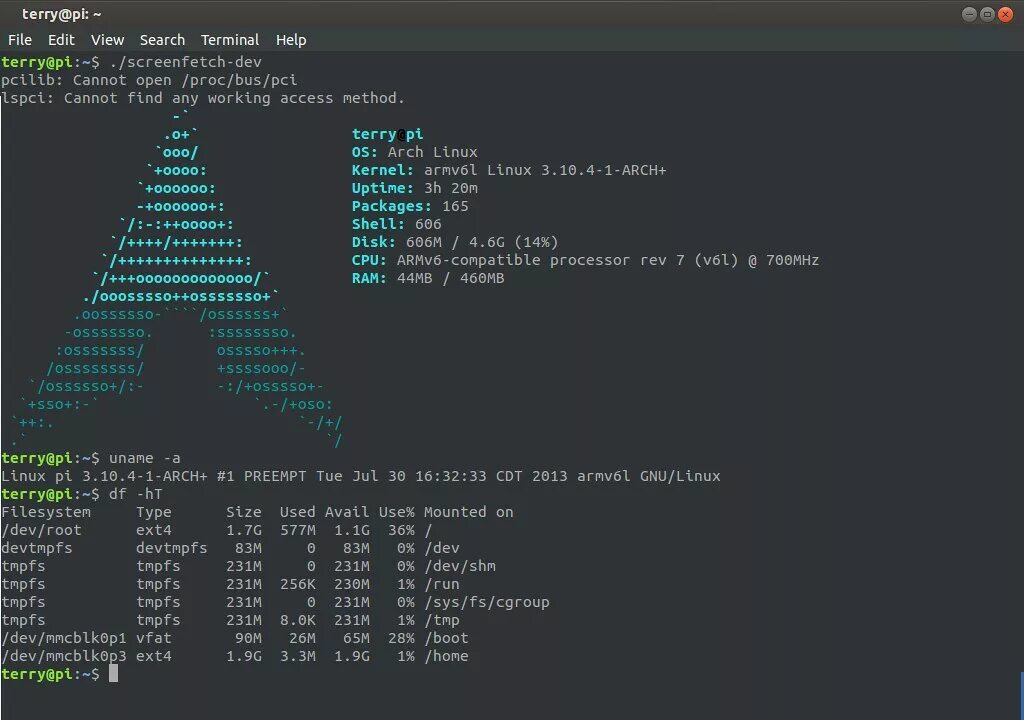Click the 'Mounted on' column header
The image size is (1024, 720).
tap(468, 512)
